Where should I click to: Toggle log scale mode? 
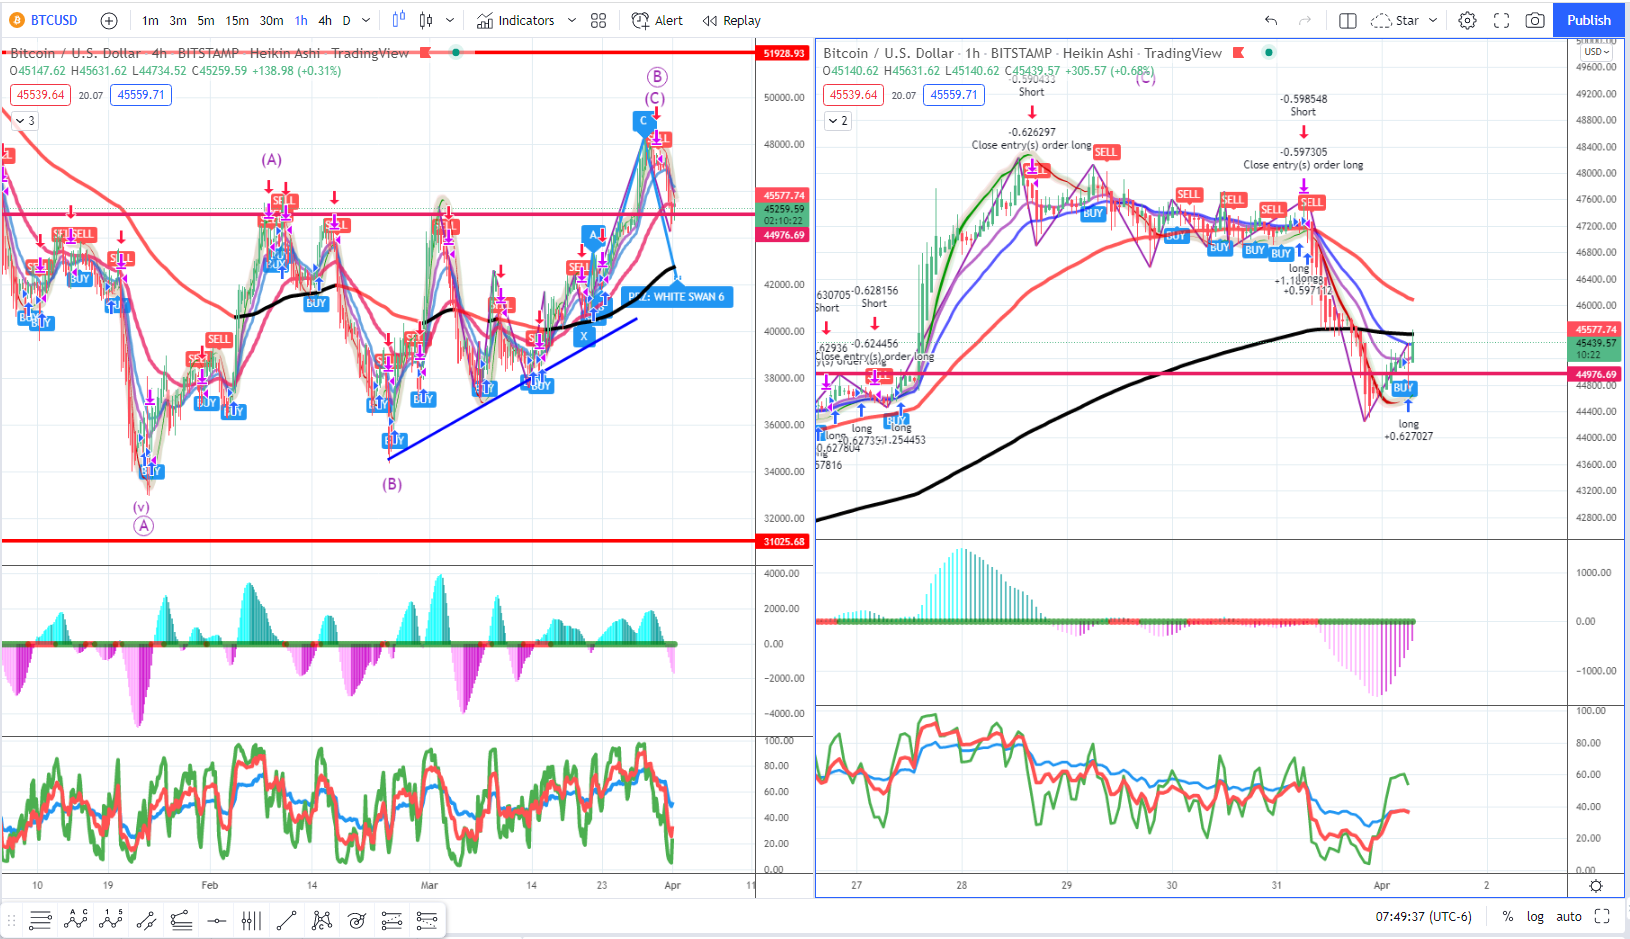(x=1535, y=916)
